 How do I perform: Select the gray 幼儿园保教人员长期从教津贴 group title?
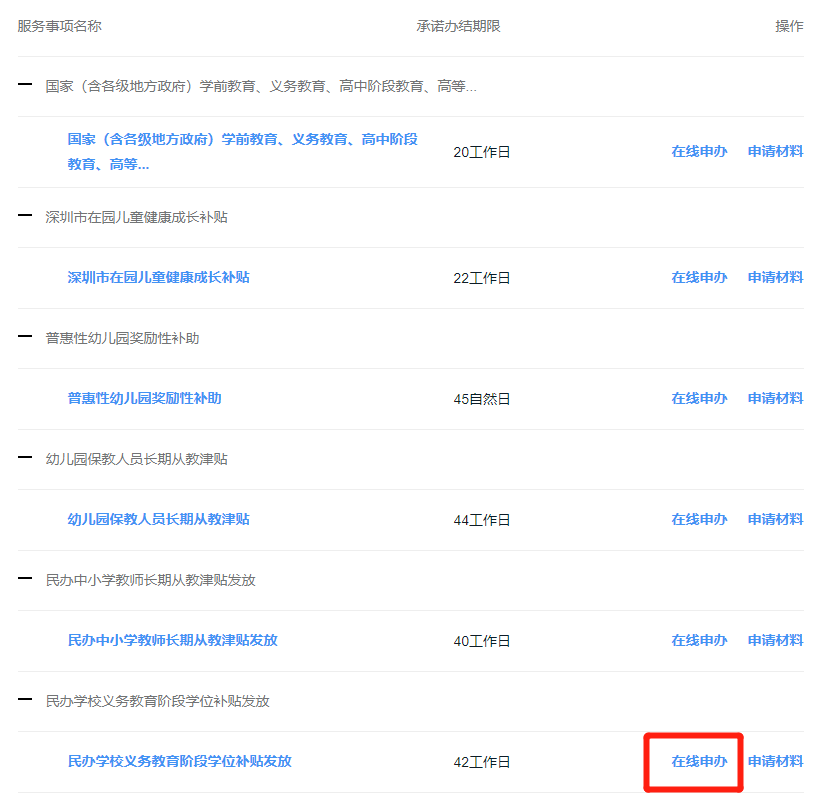136,459
